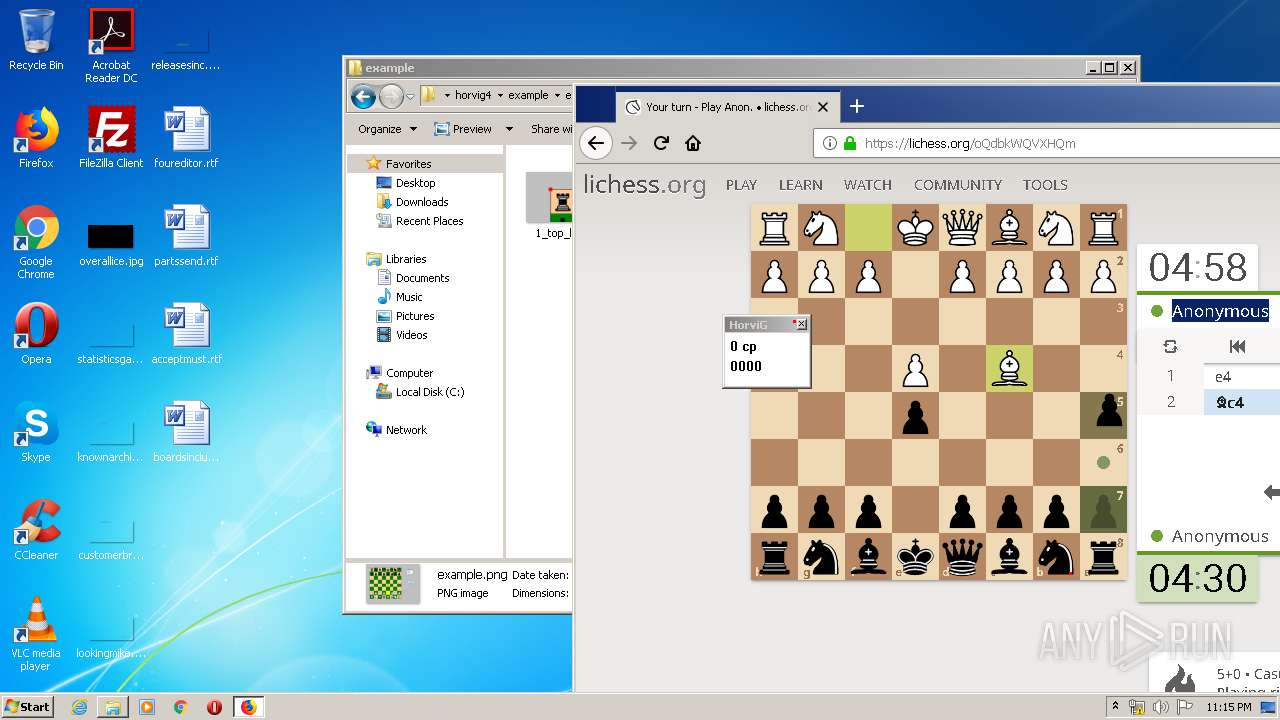Open the PLAY menu on lichess

point(741,185)
